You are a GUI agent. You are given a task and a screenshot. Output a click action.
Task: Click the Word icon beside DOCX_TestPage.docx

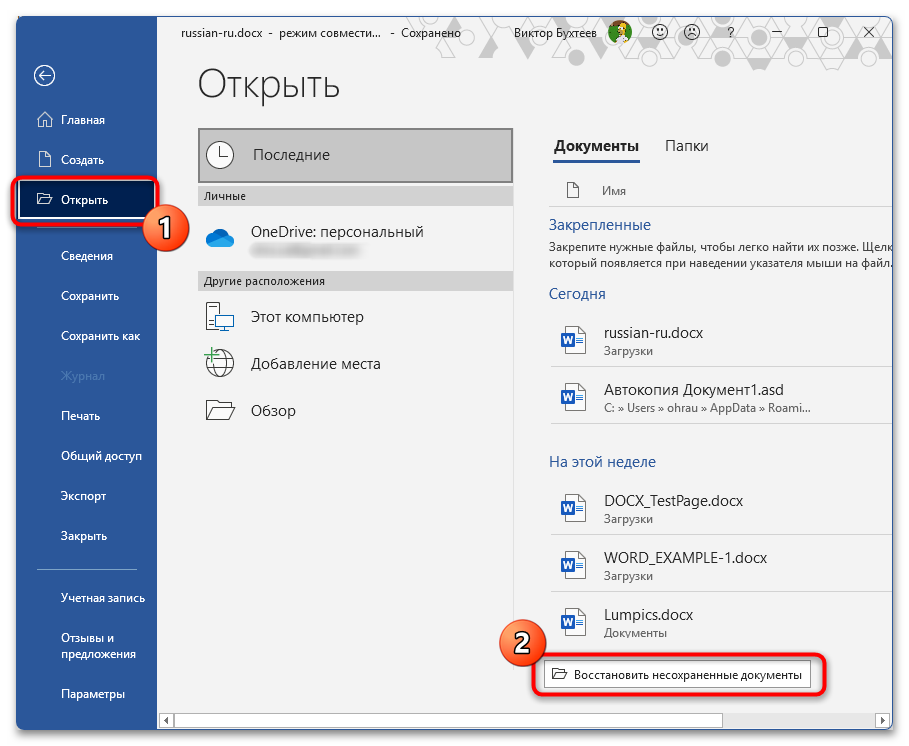point(573,509)
